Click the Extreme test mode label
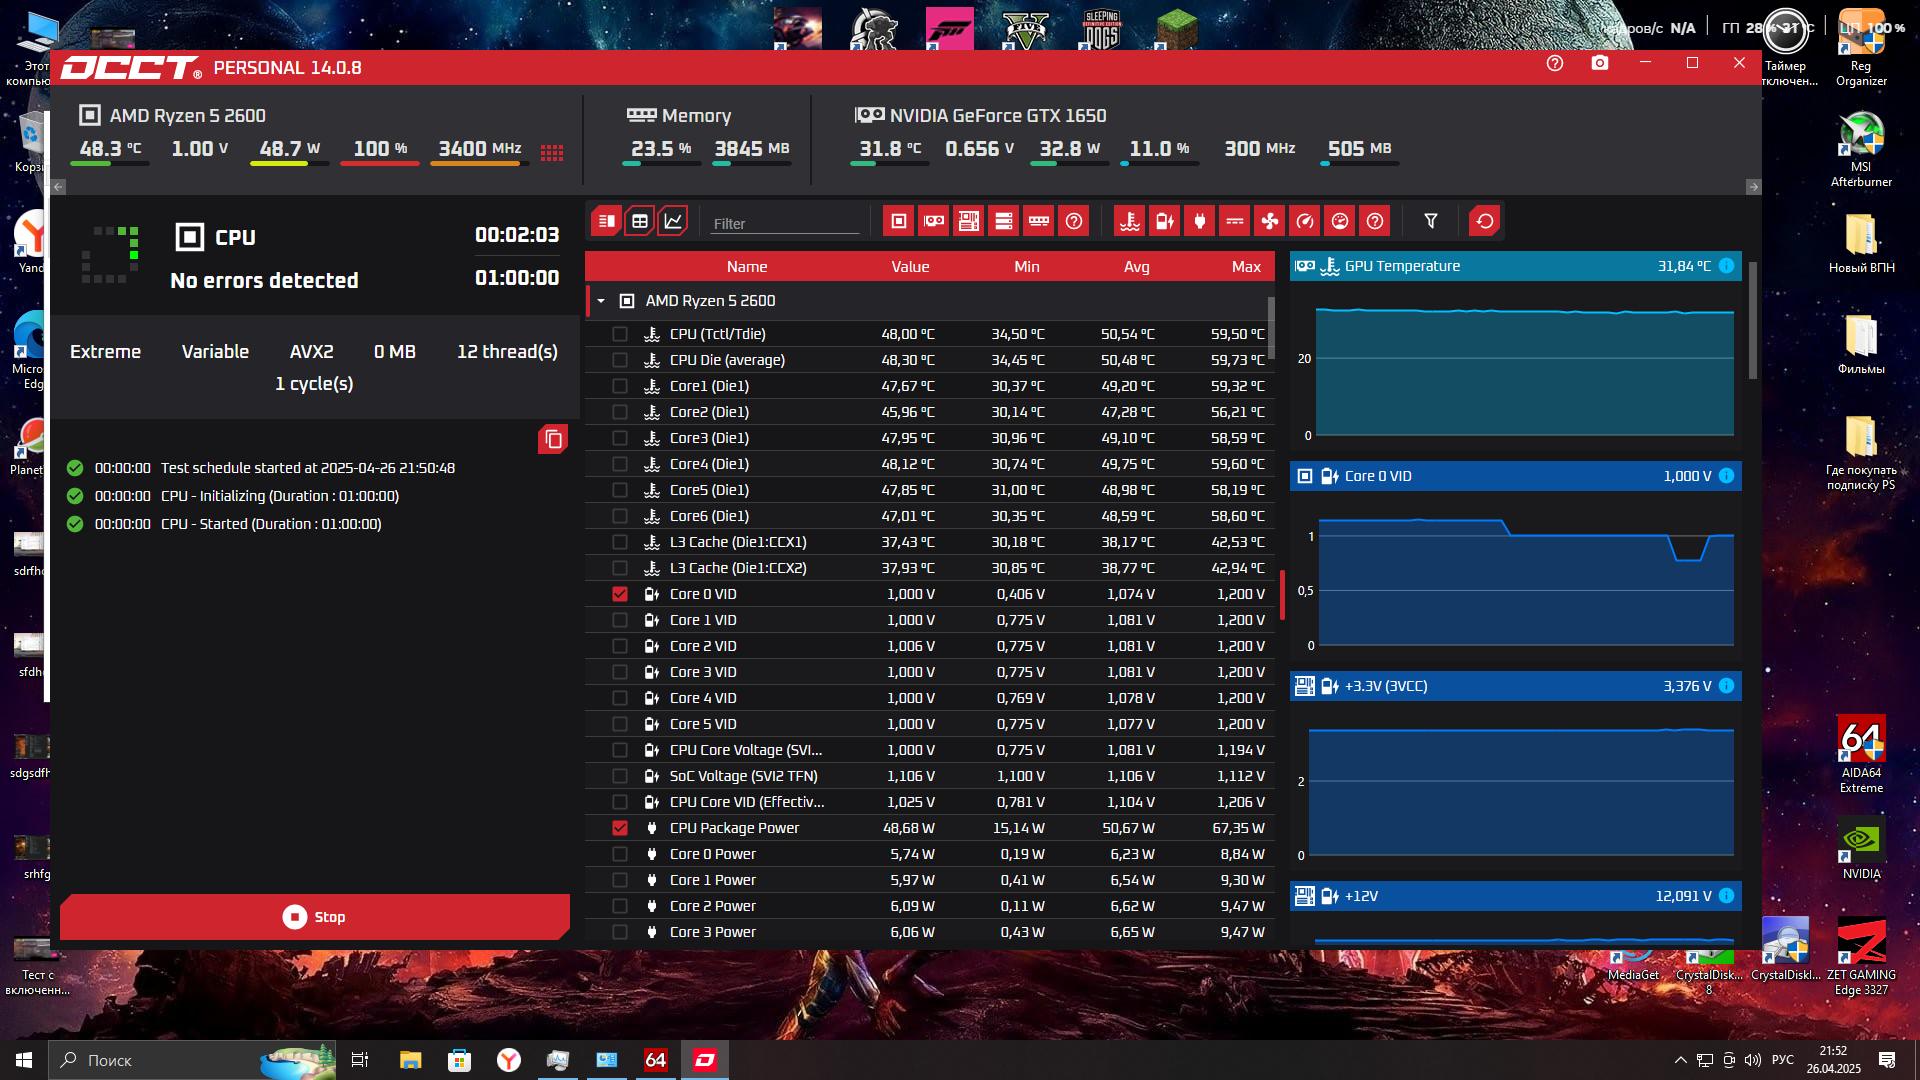 [x=105, y=352]
